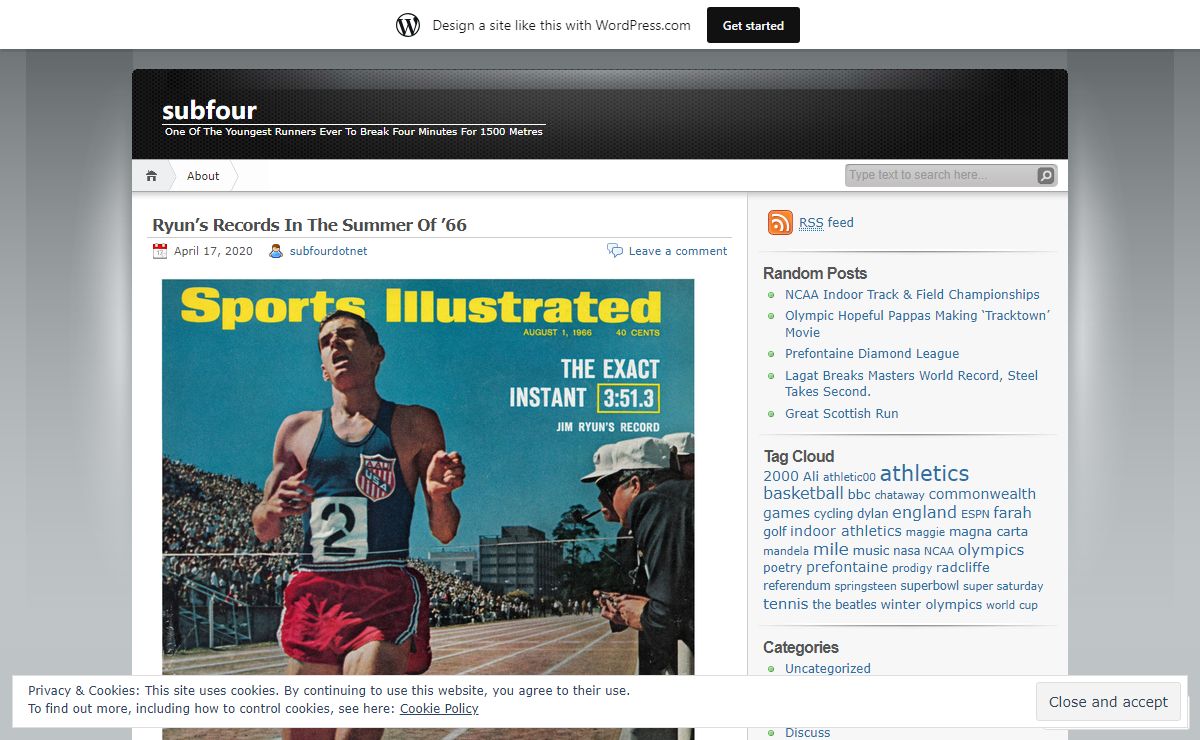Select the 'music' tag
The height and width of the screenshot is (740, 1200).
870,550
